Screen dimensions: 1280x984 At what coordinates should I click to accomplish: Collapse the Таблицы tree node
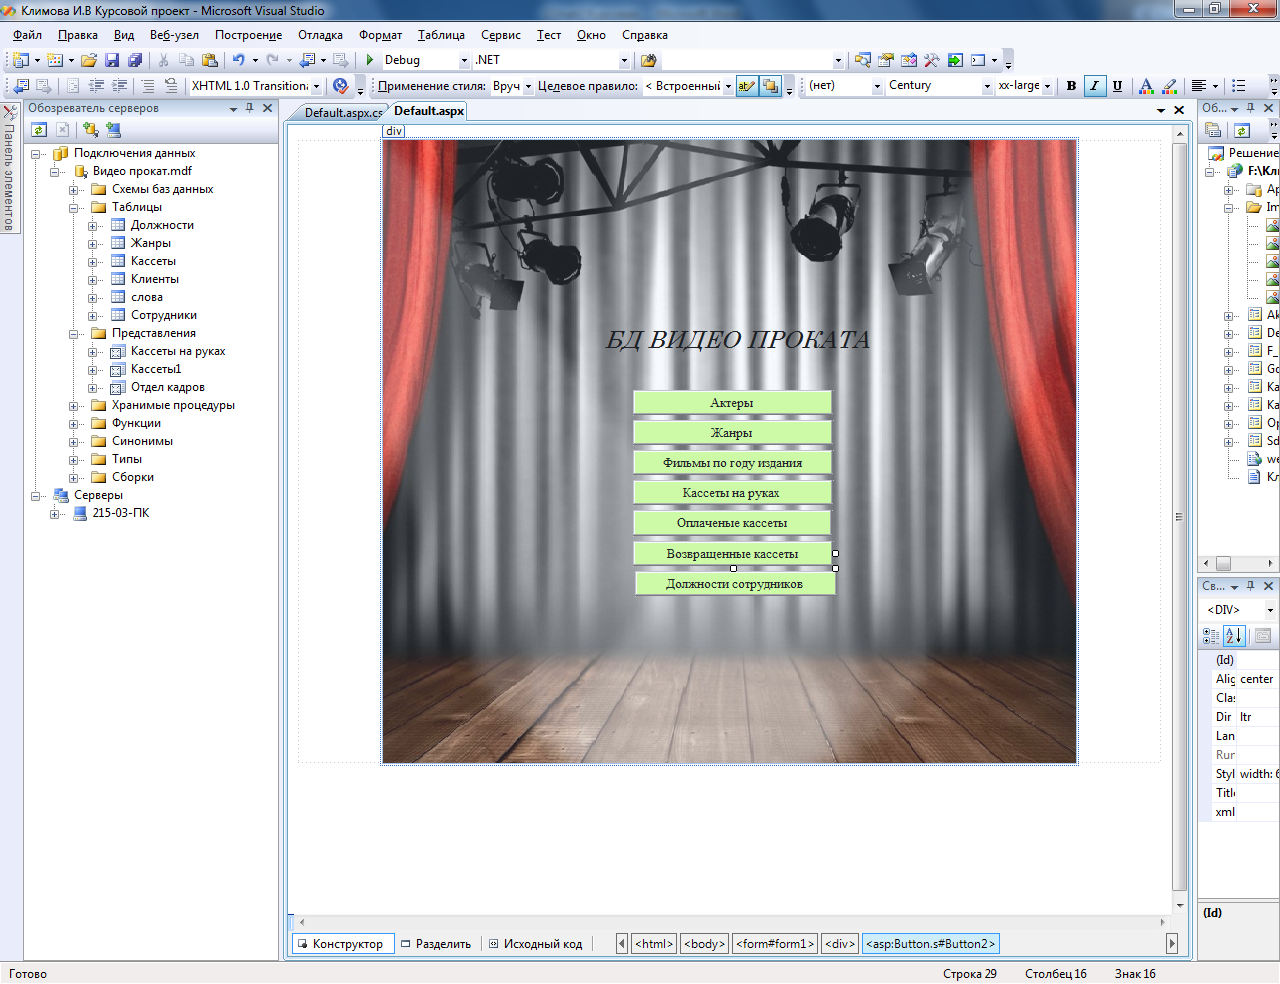coord(74,208)
